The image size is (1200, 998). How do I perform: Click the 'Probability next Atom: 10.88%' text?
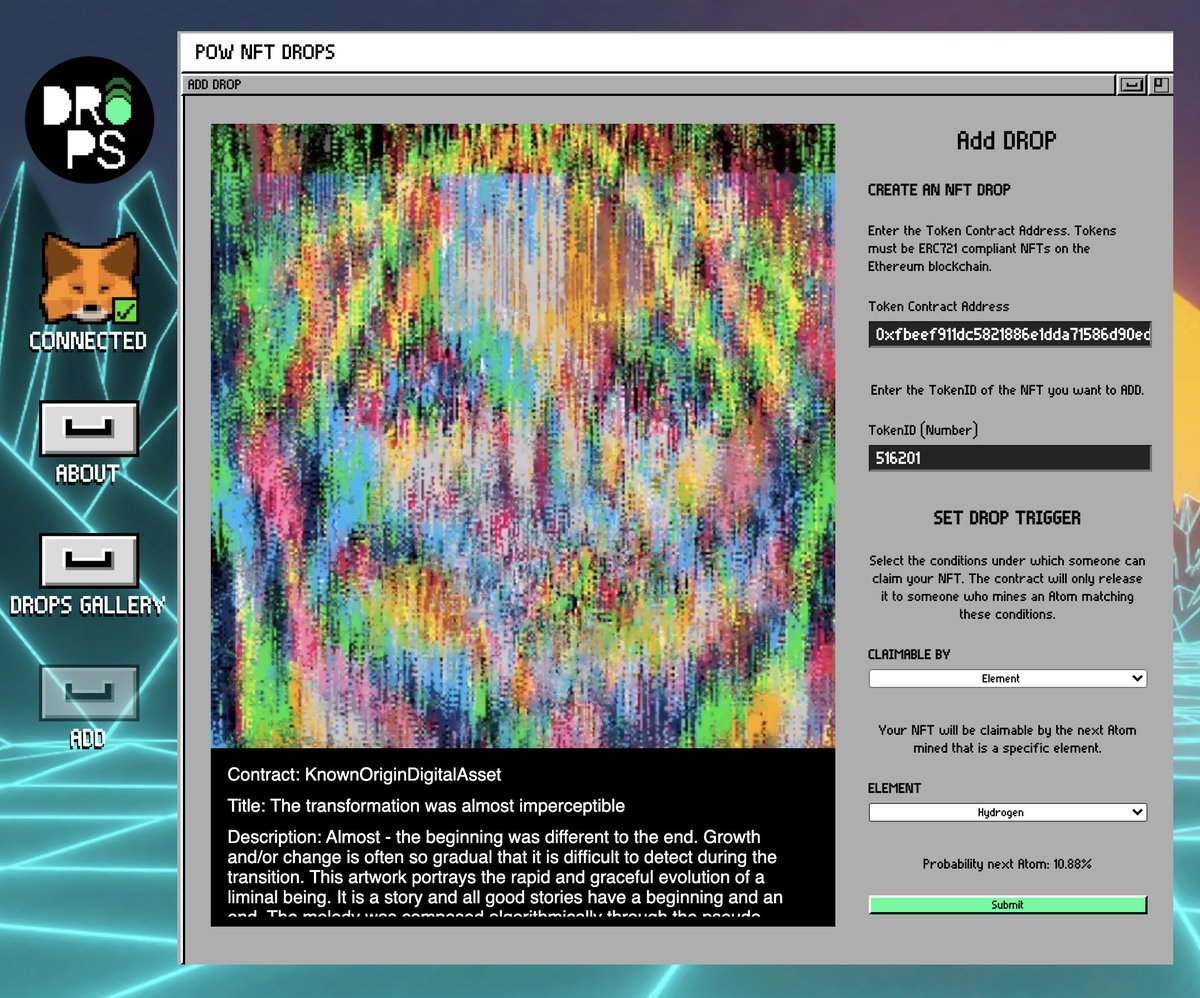pos(1007,864)
